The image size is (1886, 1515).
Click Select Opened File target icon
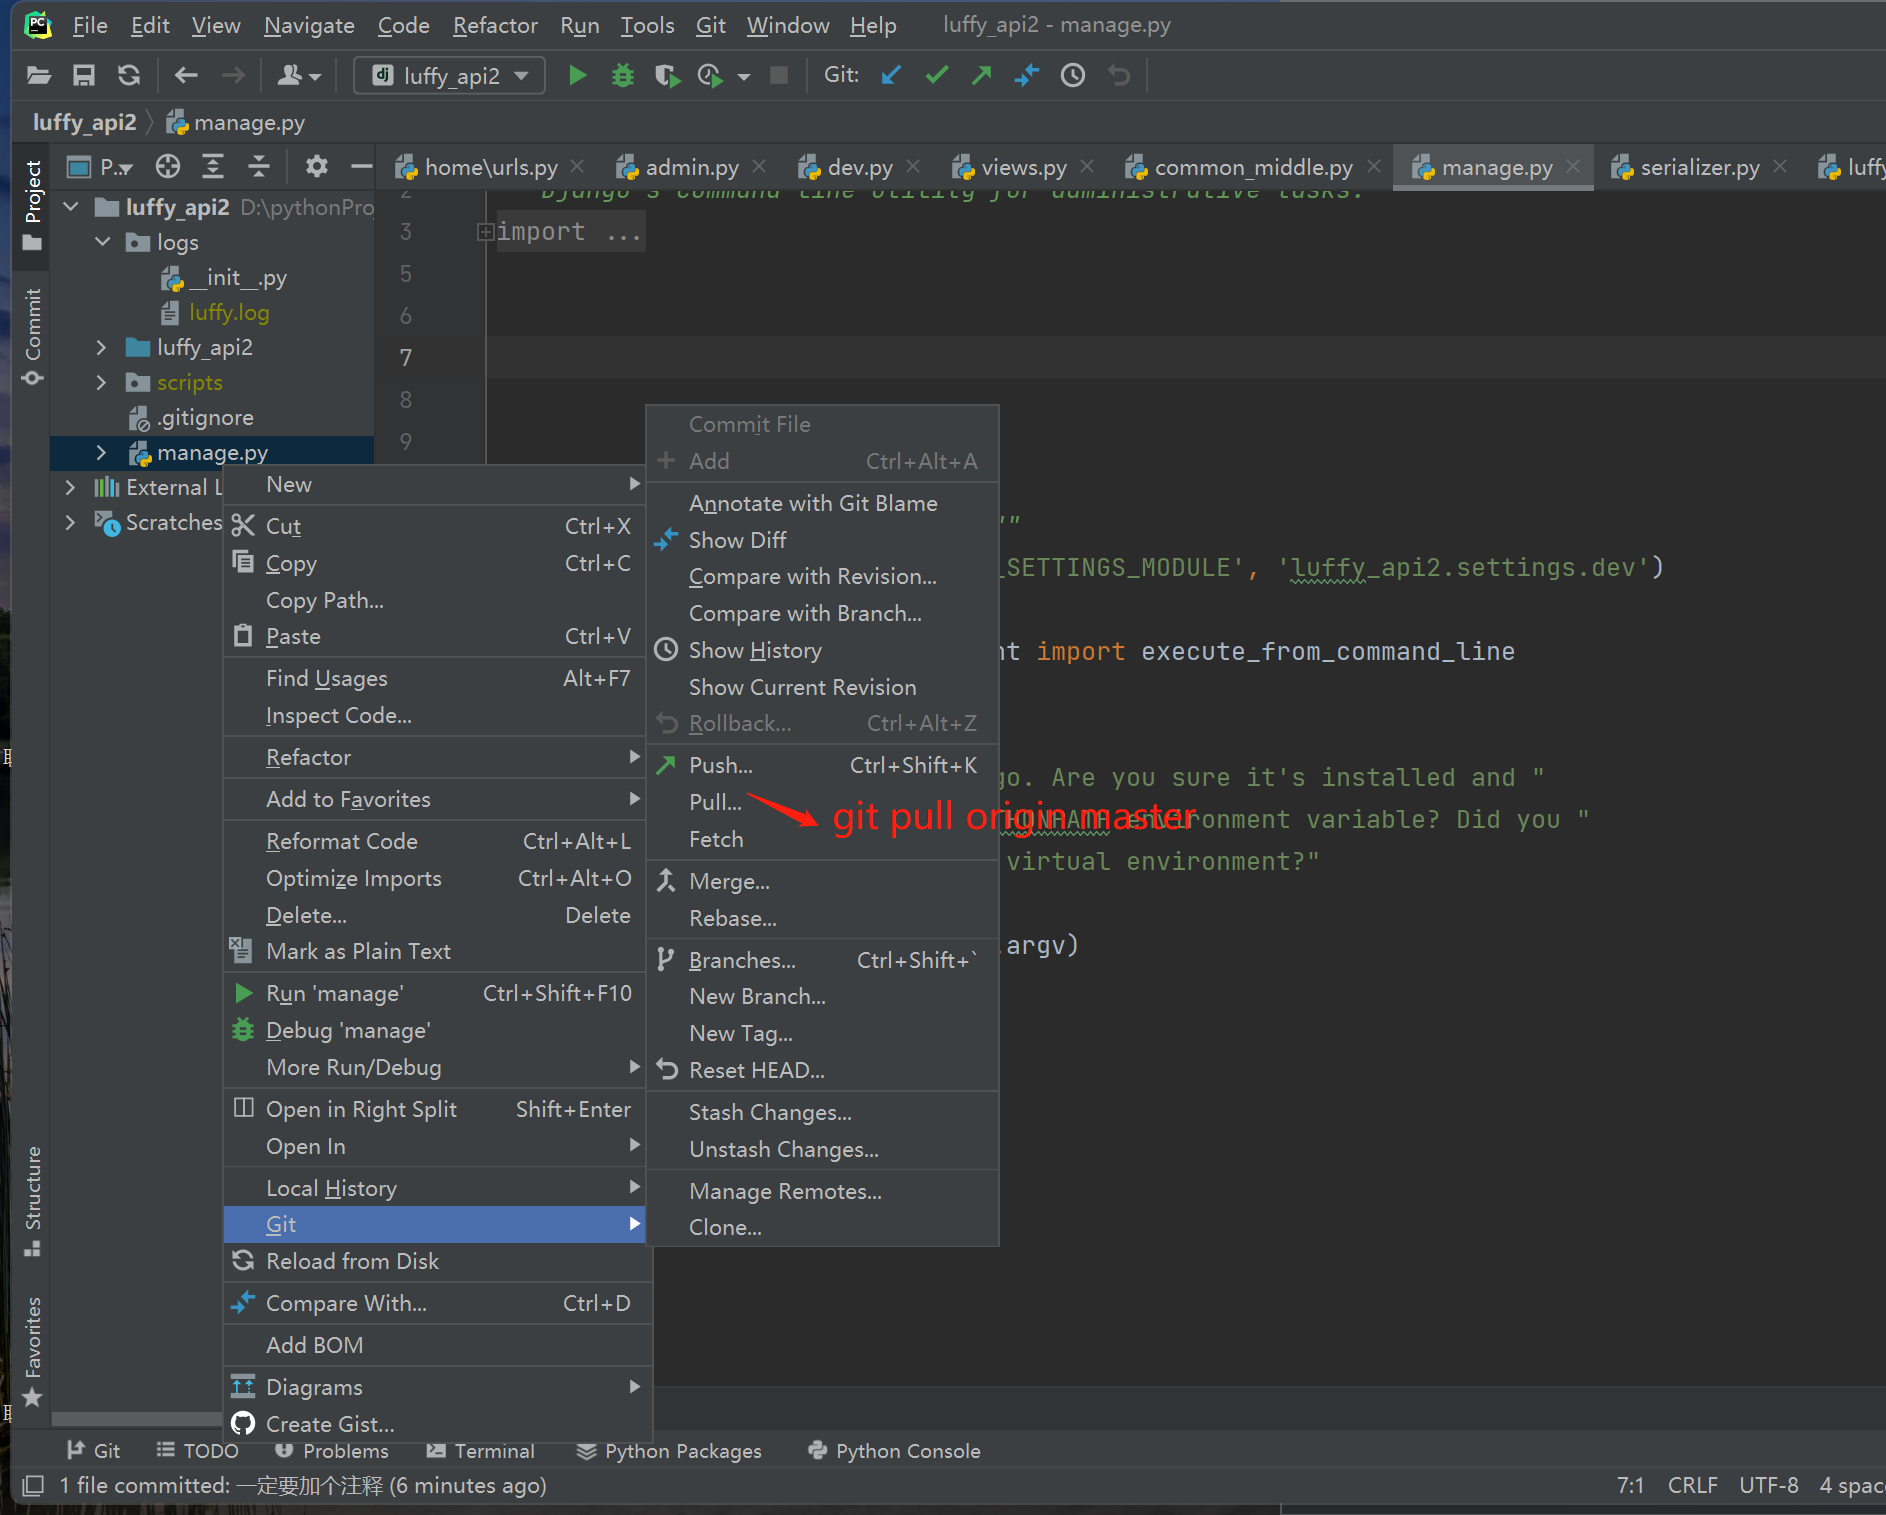point(168,167)
